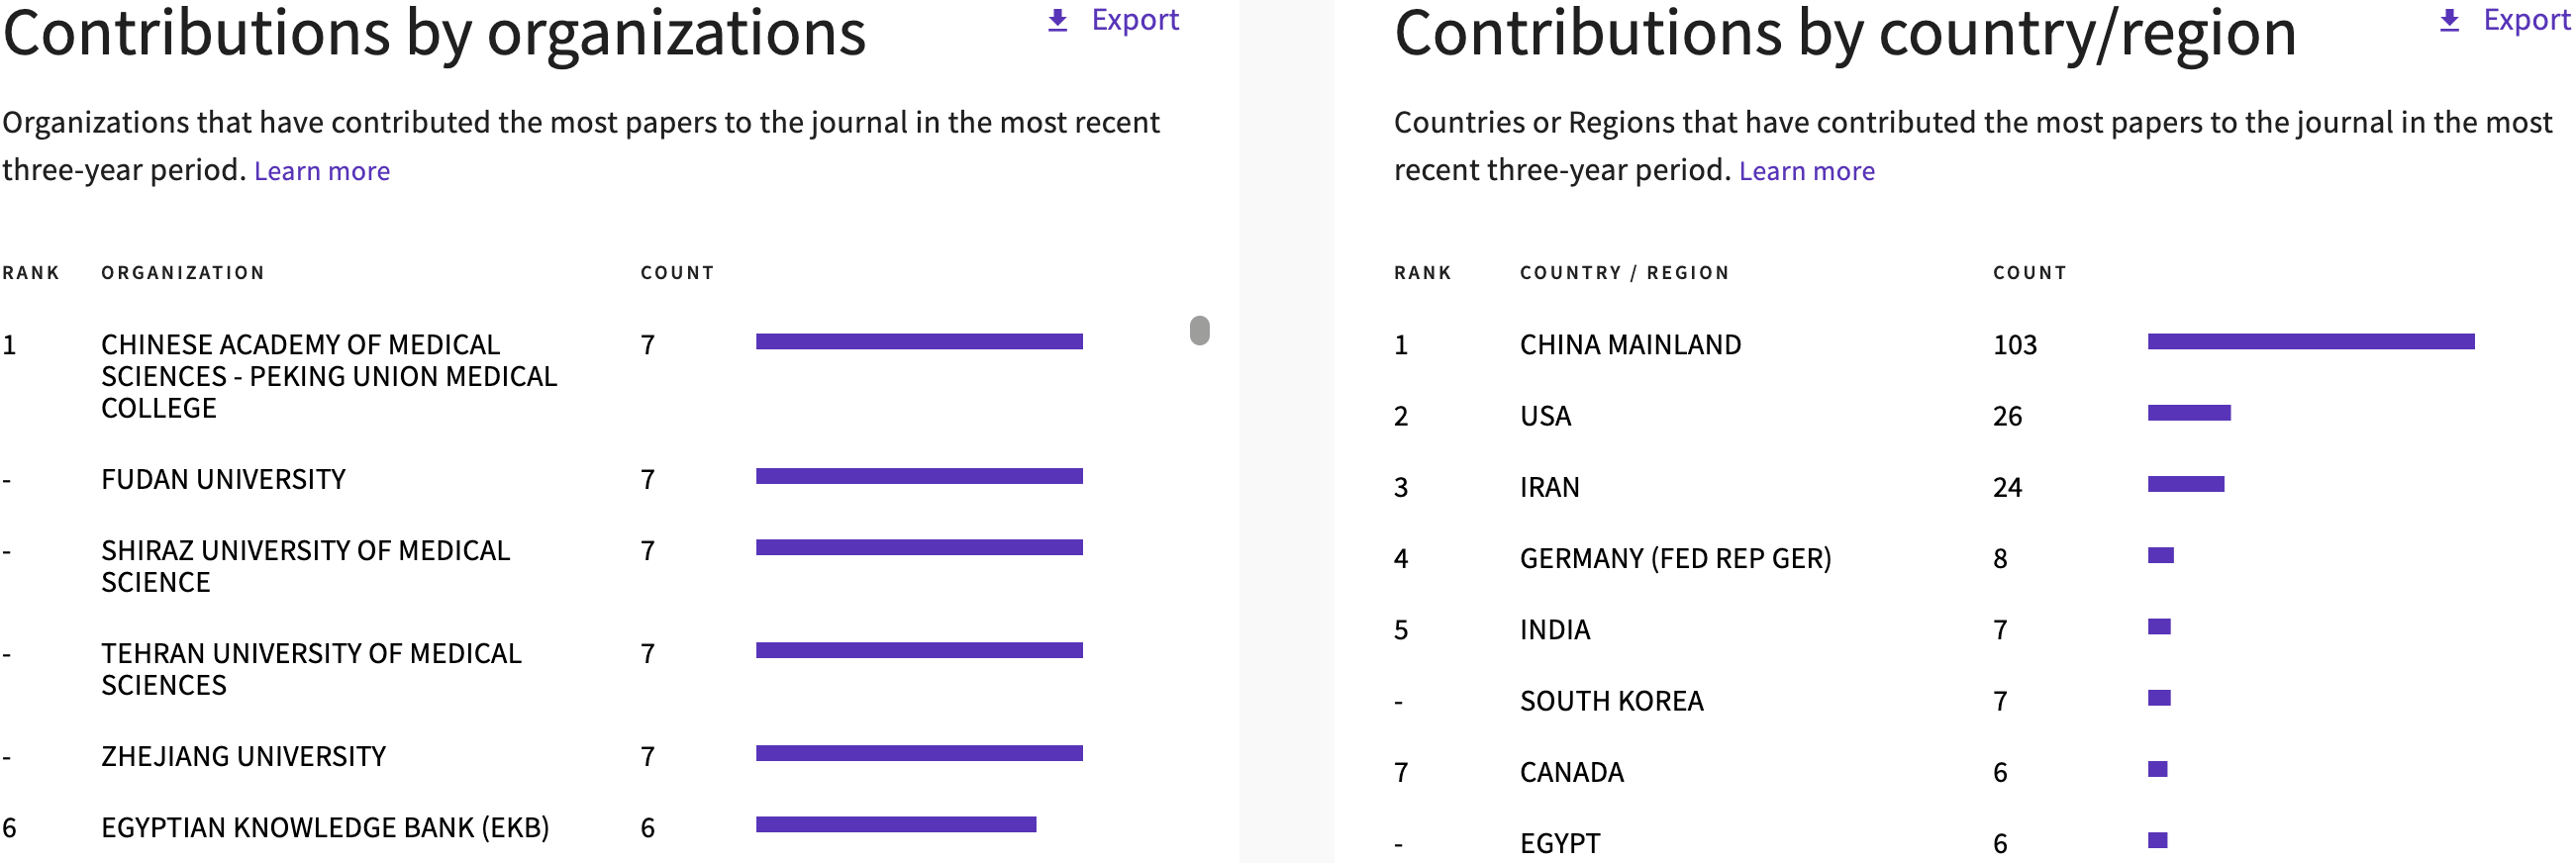Click the Country / Region column header
The width and height of the screenshot is (2576, 863).
click(1624, 273)
